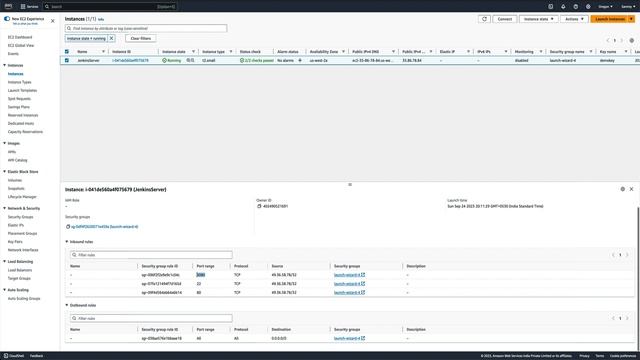Click the Info link beside Instances heading

101,19
